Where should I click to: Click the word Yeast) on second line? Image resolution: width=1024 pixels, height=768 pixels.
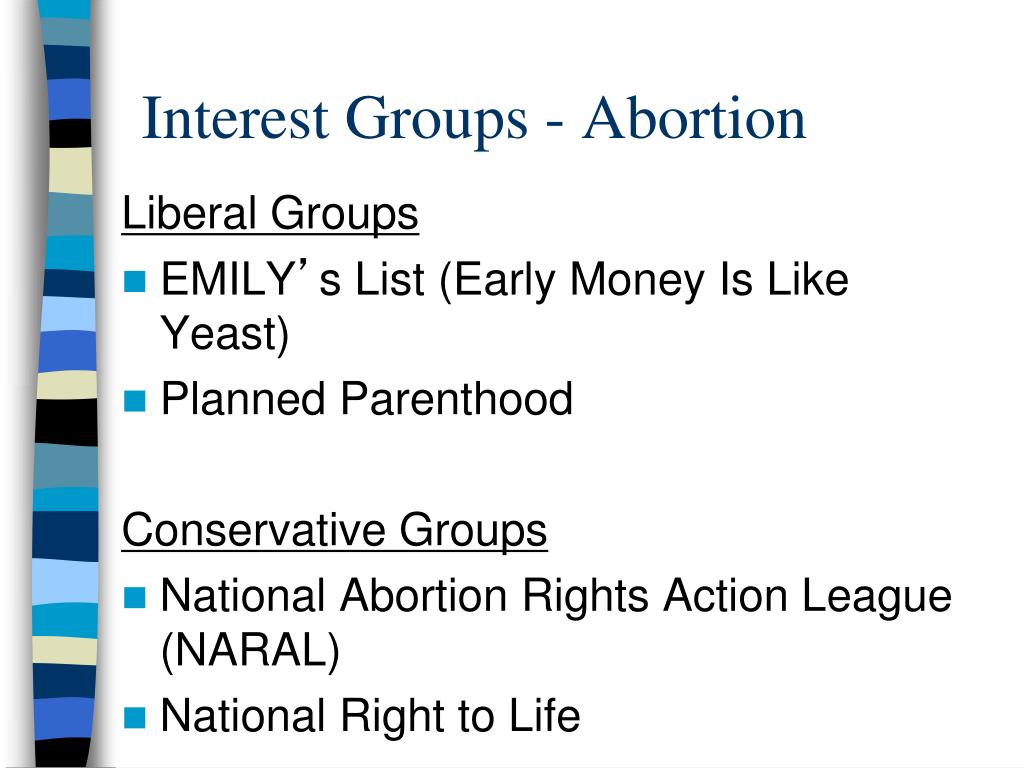pyautogui.click(x=224, y=334)
